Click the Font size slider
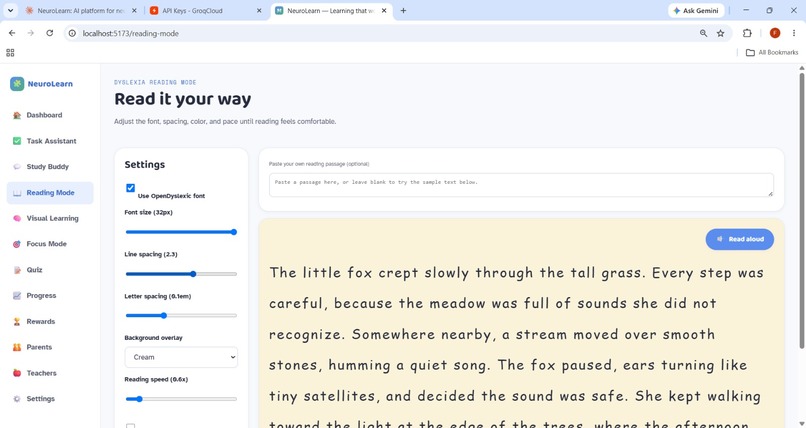Viewport: 806px width, 428px height. (x=181, y=232)
